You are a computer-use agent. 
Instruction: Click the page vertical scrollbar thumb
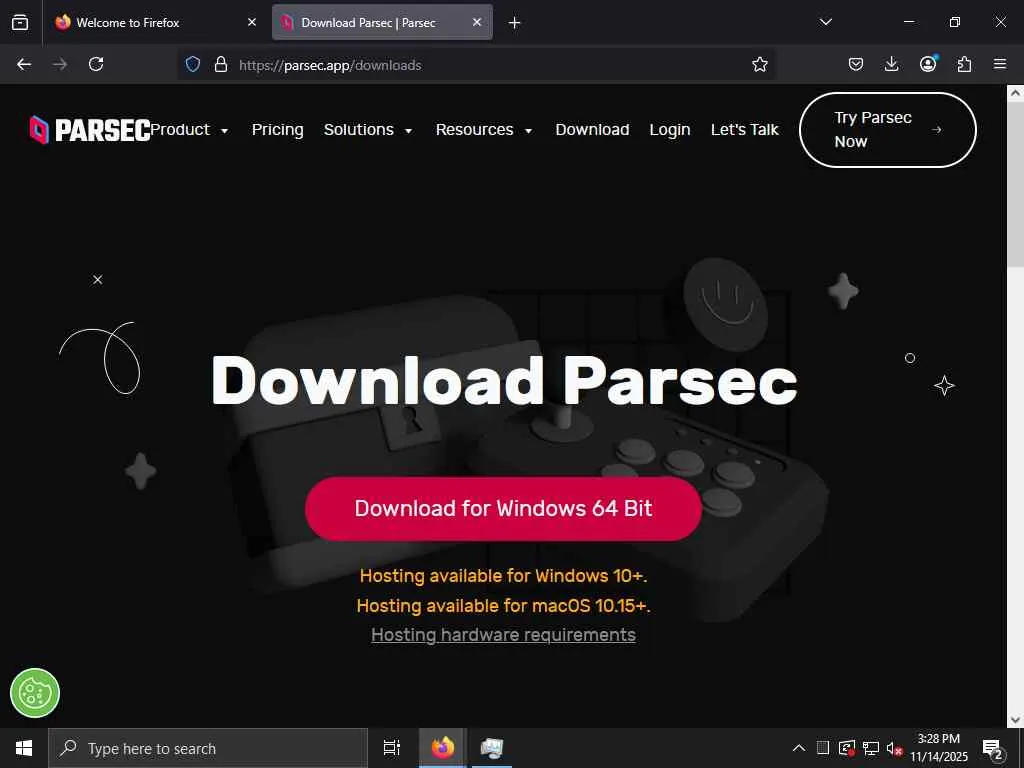pyautogui.click(x=1016, y=186)
